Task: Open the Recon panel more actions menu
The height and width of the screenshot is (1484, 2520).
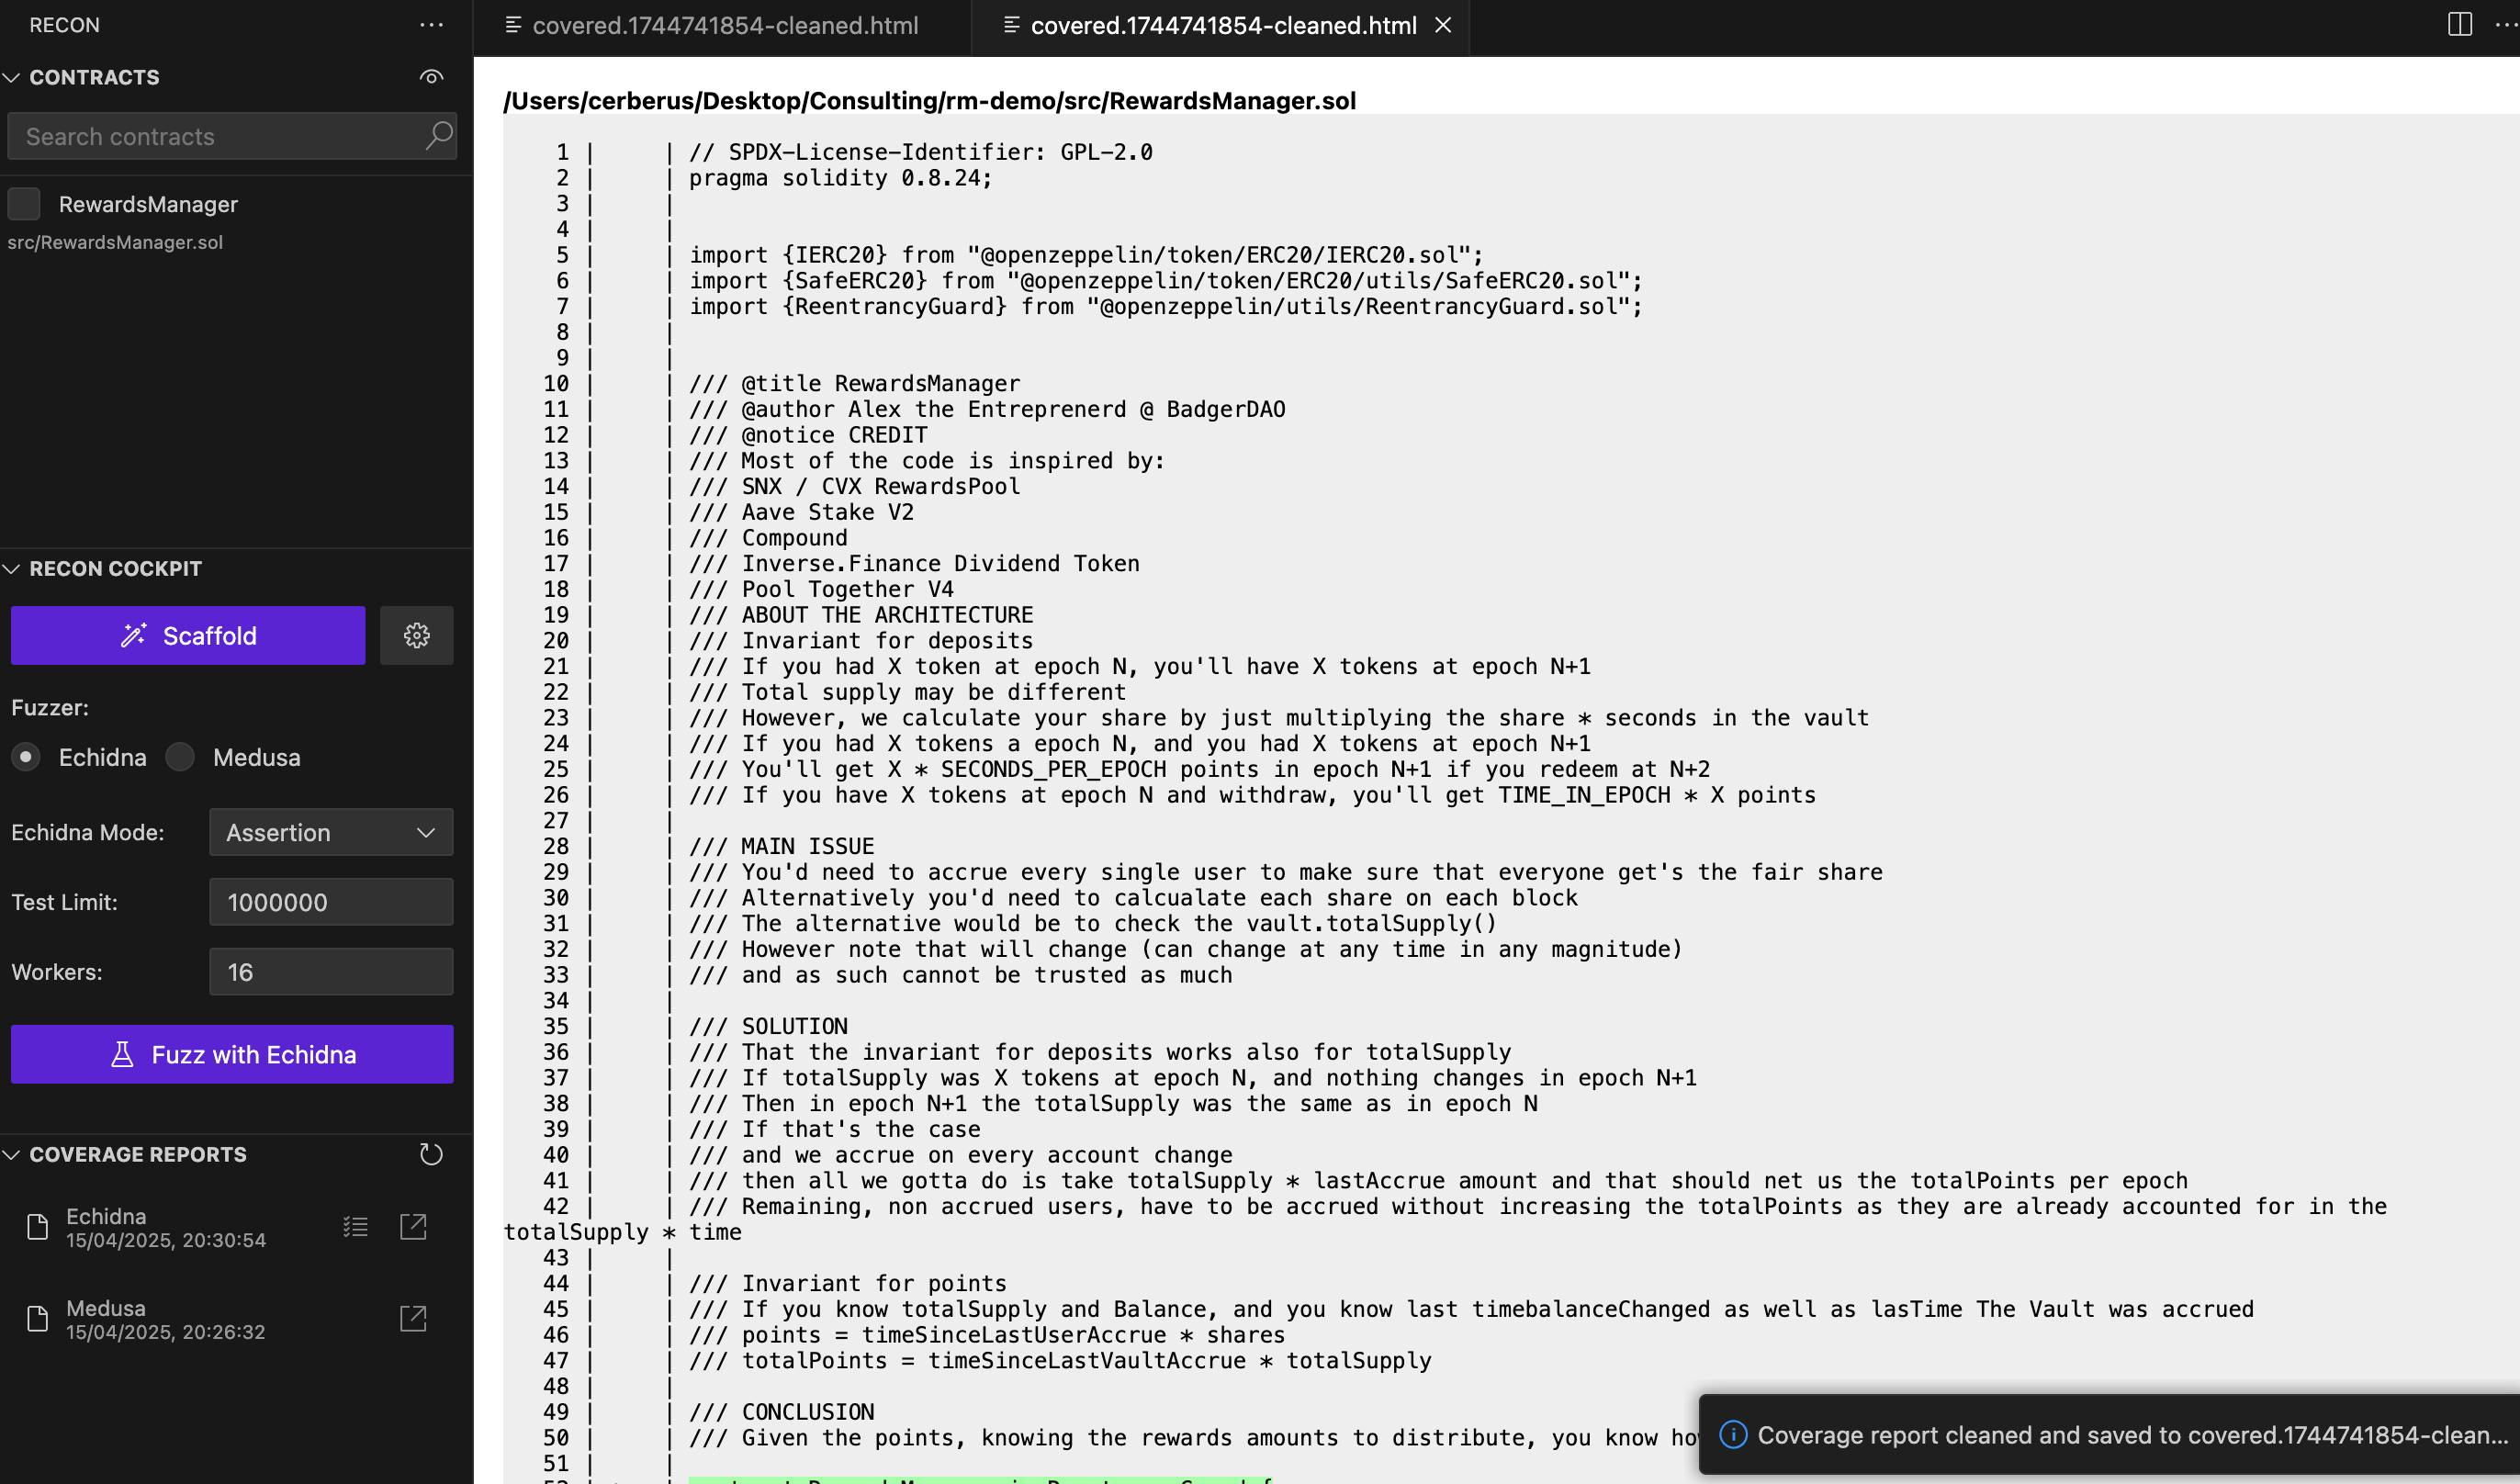Action: tap(431, 25)
